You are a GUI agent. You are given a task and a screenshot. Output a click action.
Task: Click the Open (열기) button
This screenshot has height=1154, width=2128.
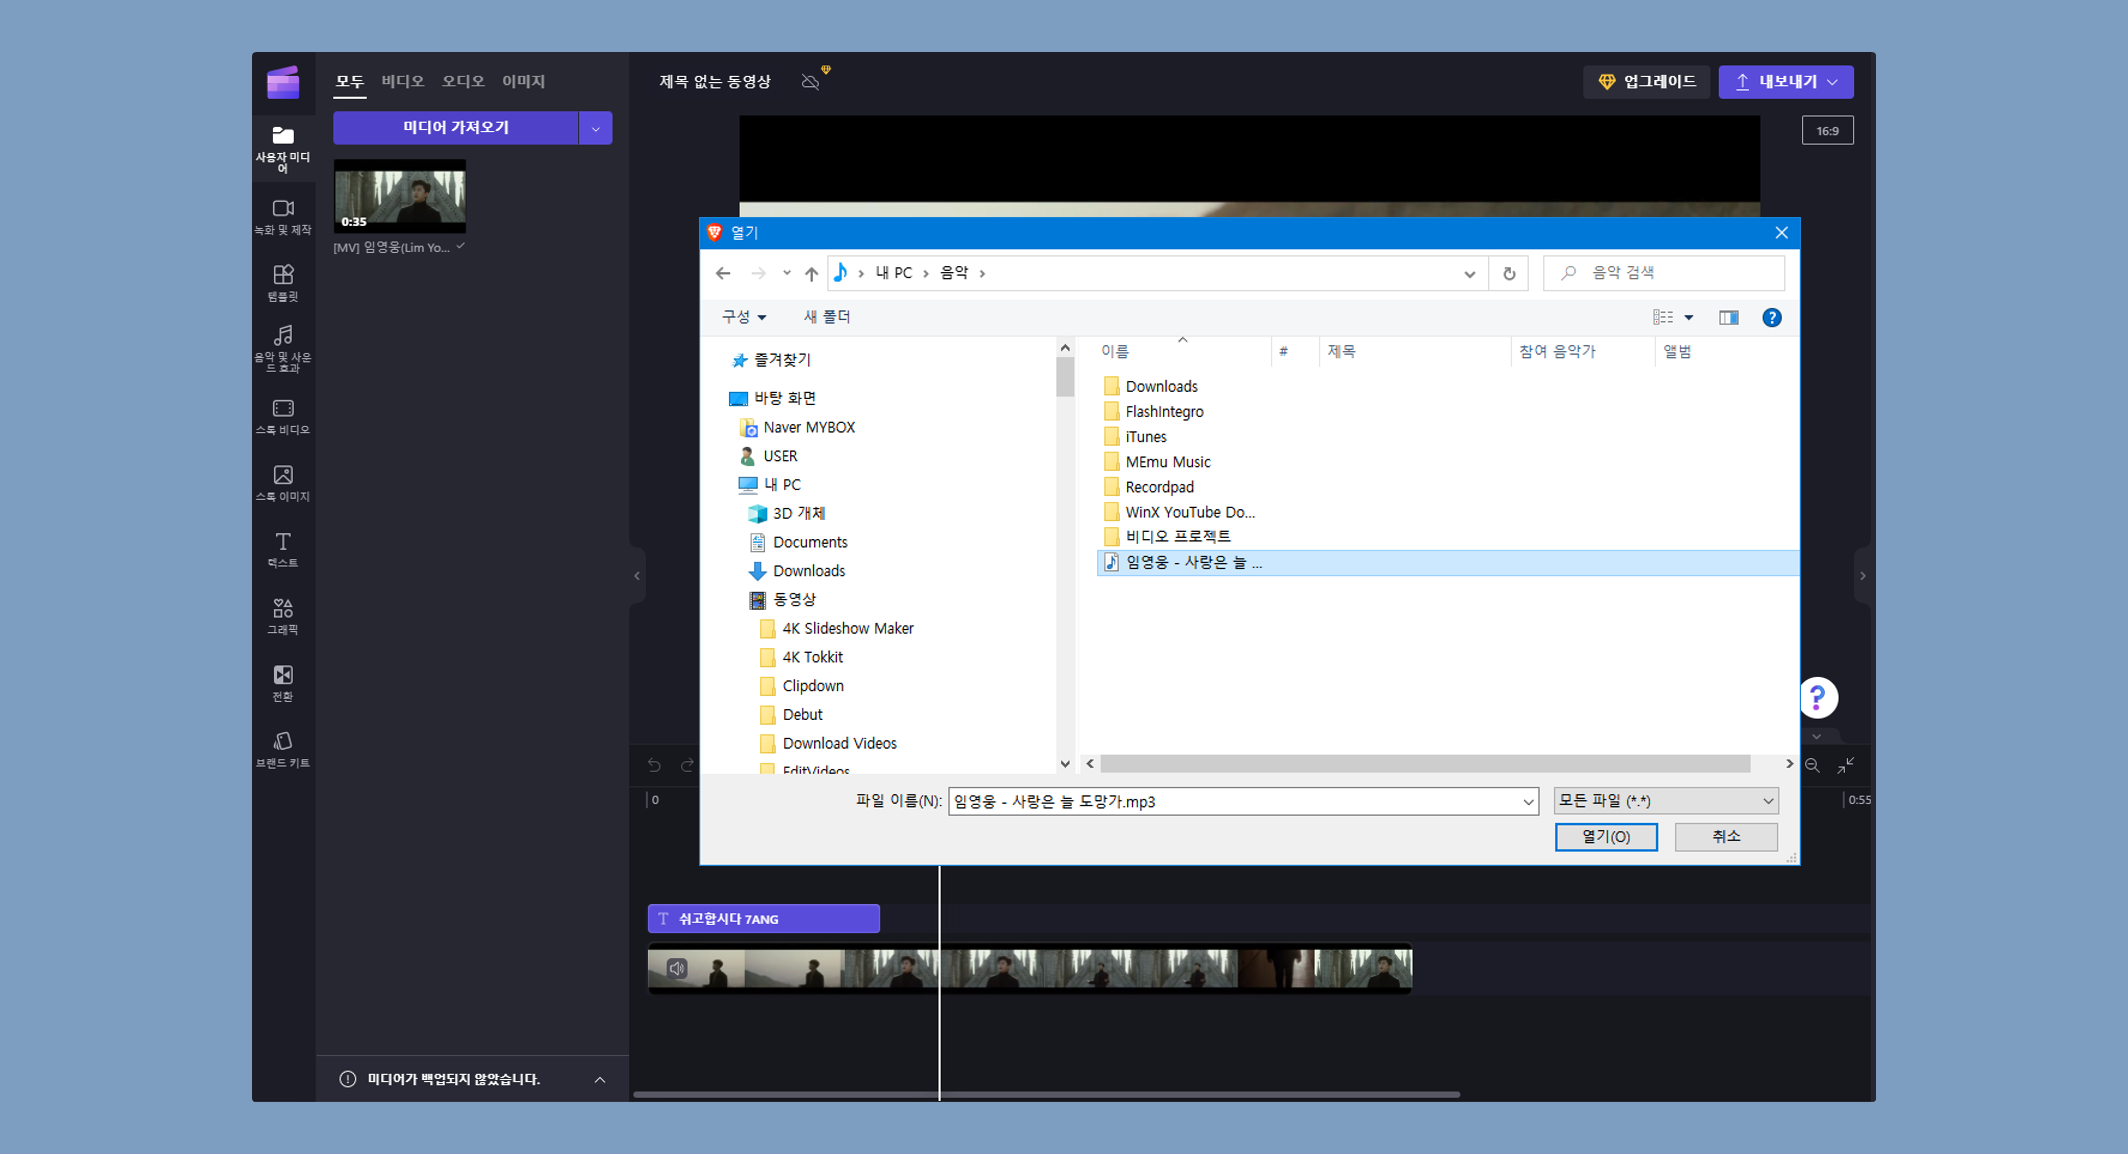(1605, 836)
